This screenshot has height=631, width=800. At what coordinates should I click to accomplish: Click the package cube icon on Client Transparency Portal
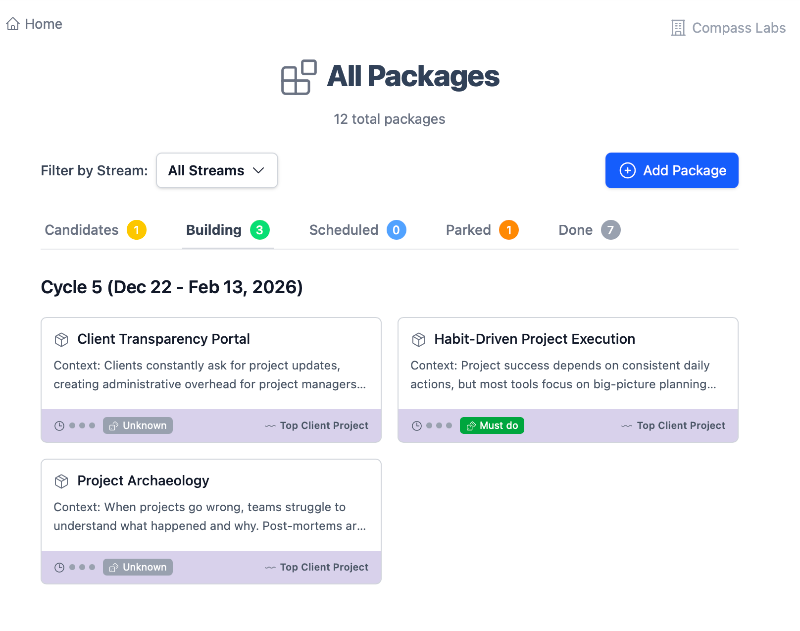pyautogui.click(x=61, y=339)
